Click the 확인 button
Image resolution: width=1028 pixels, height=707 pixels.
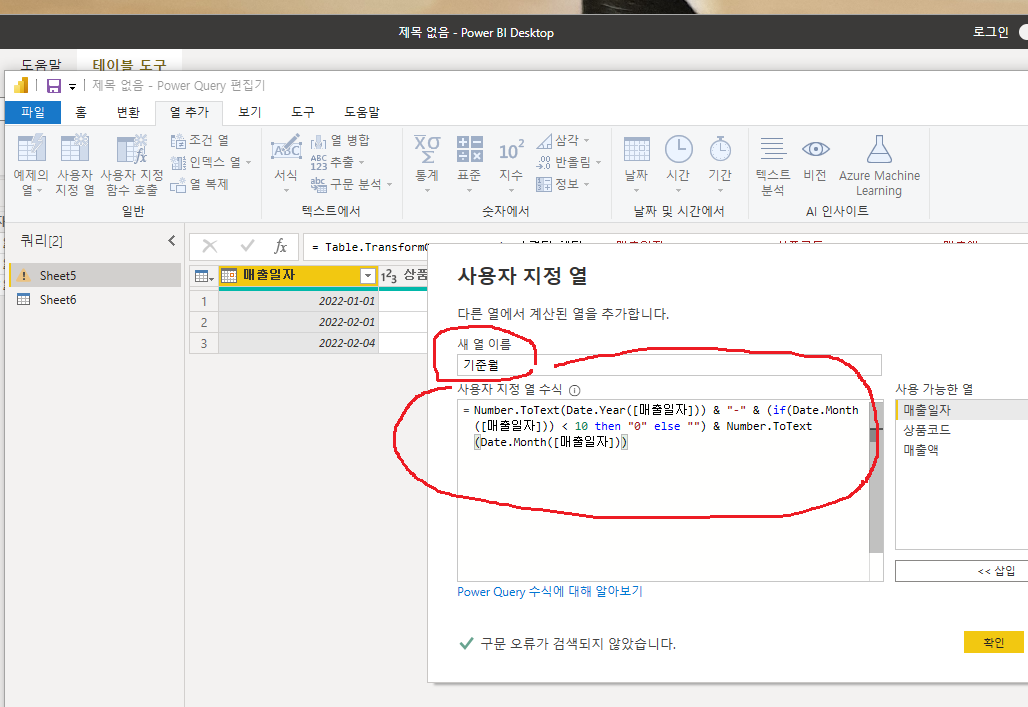(x=993, y=642)
